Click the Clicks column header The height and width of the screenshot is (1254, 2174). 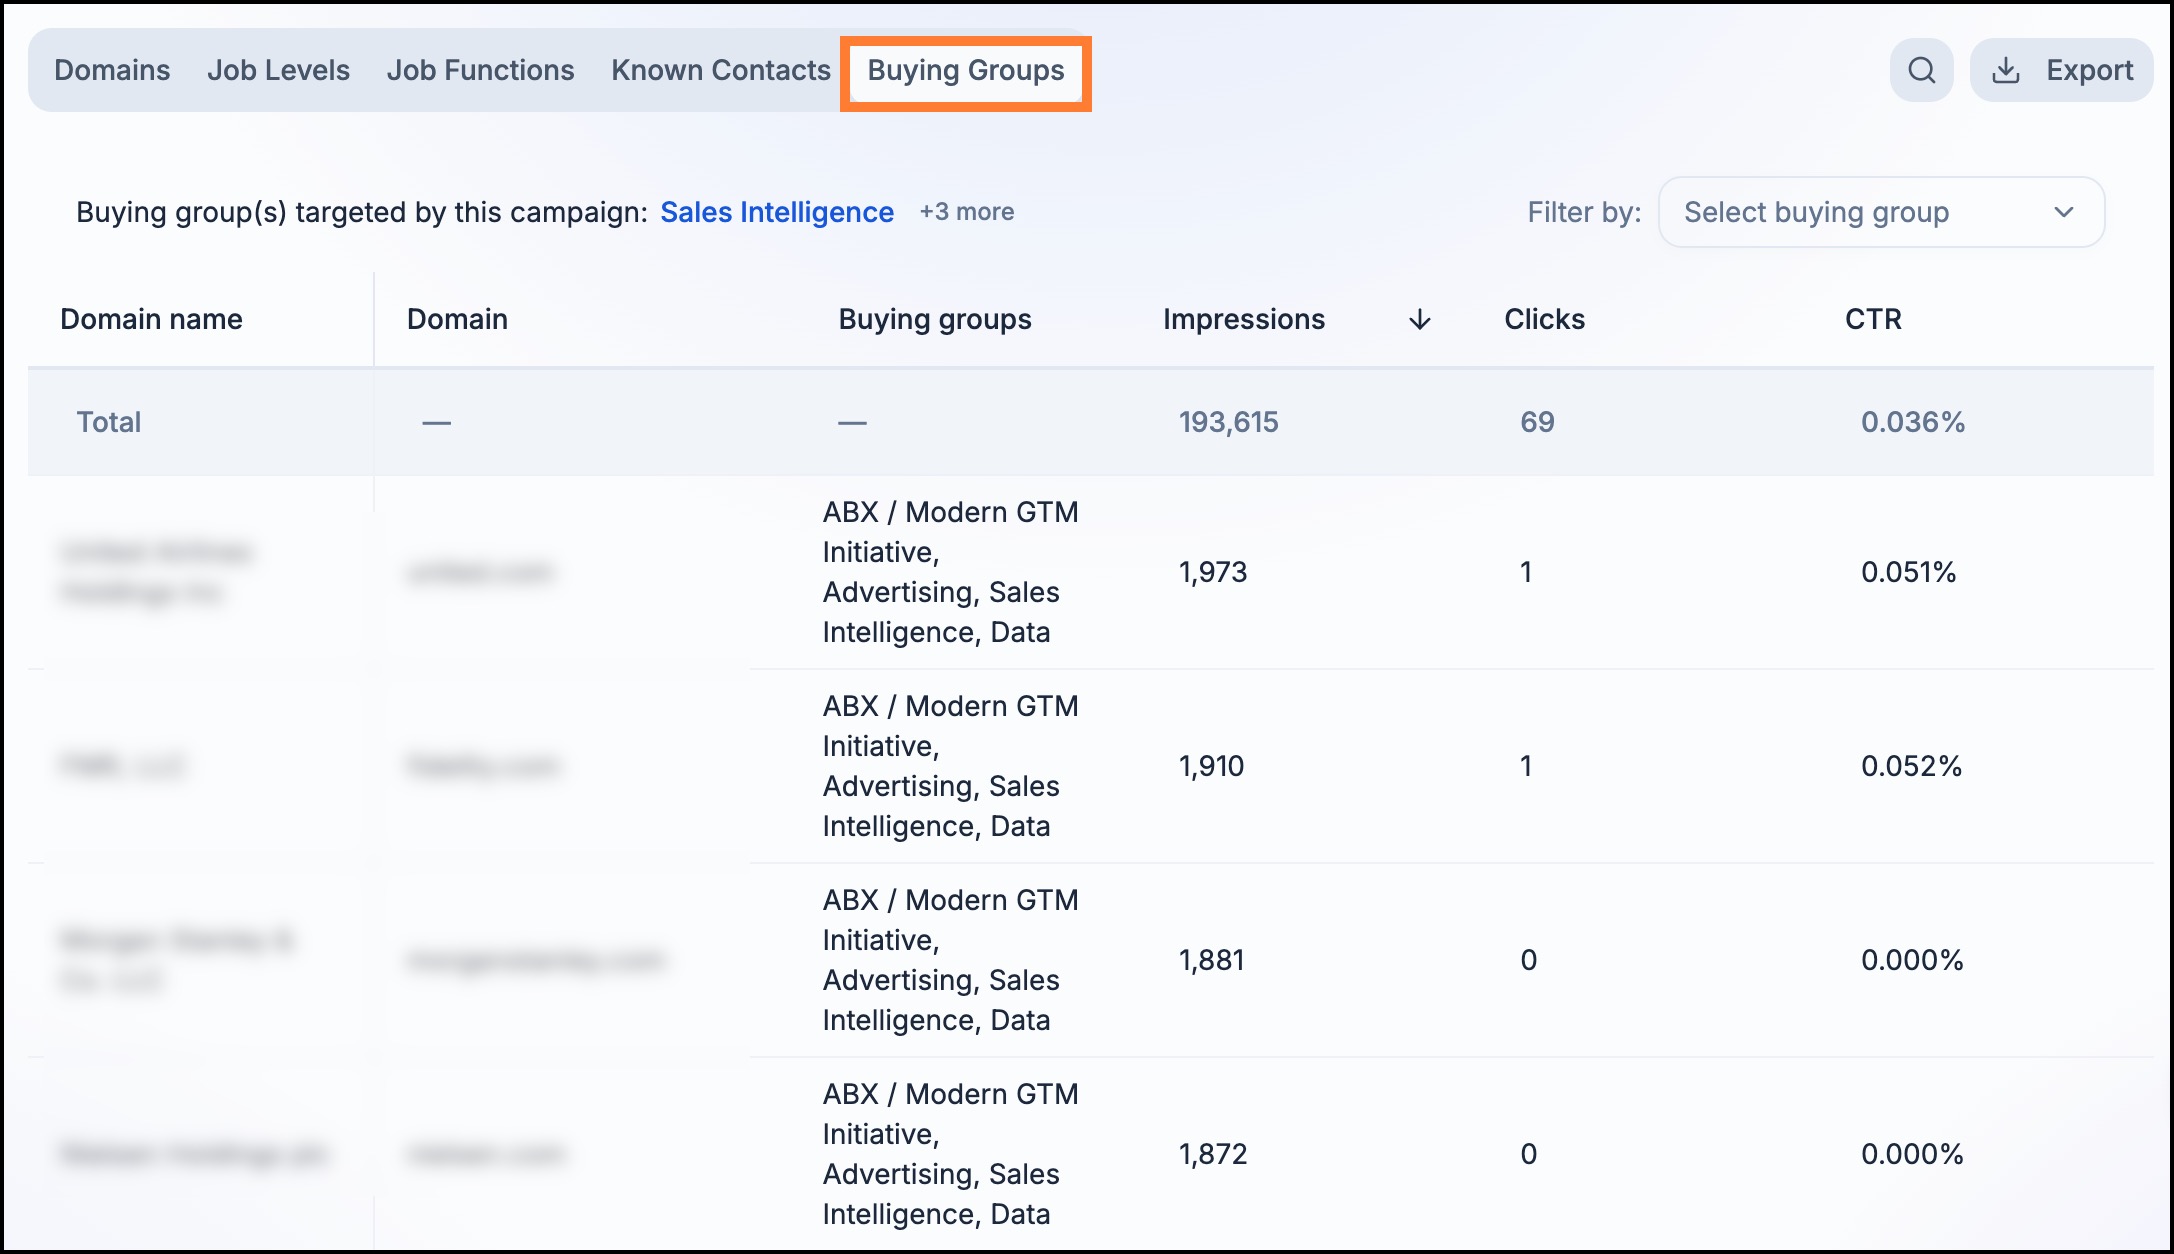1544,319
